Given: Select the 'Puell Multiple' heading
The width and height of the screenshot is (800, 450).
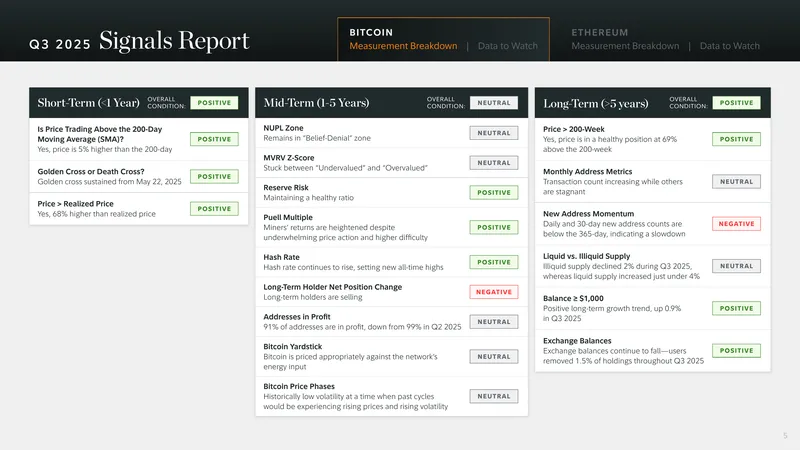Looking at the screenshot, I should tap(288, 217).
